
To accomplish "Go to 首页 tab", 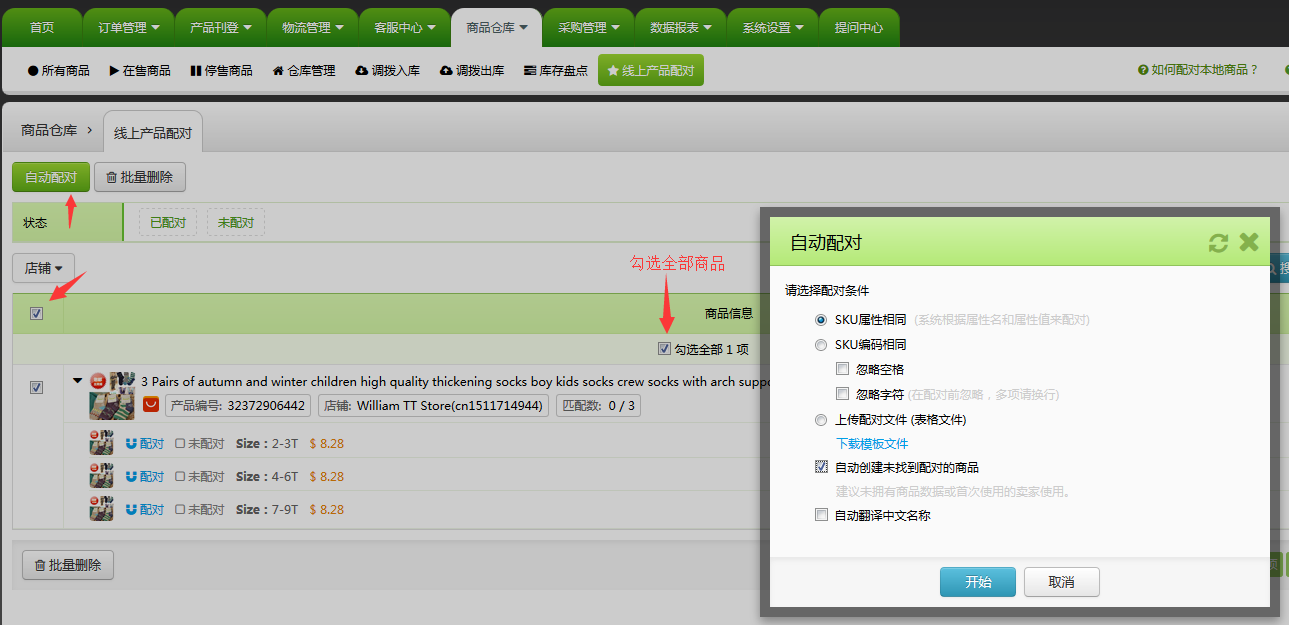I will click(42, 28).
